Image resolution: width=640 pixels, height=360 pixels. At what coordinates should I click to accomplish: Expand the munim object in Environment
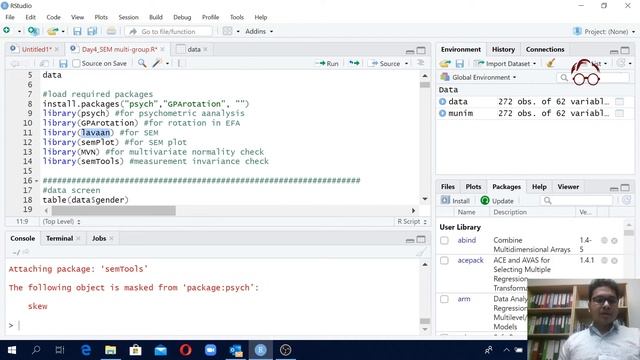pyautogui.click(x=442, y=113)
